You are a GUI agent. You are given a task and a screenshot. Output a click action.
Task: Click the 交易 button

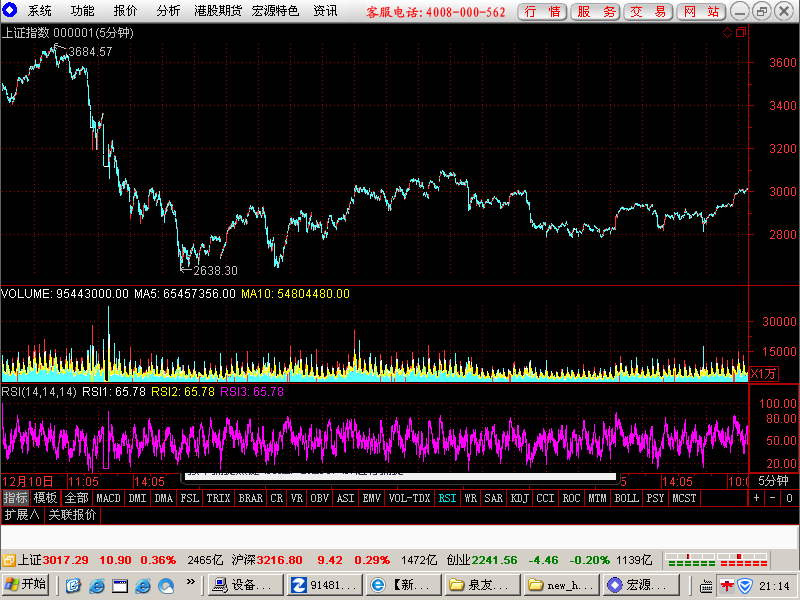point(648,11)
